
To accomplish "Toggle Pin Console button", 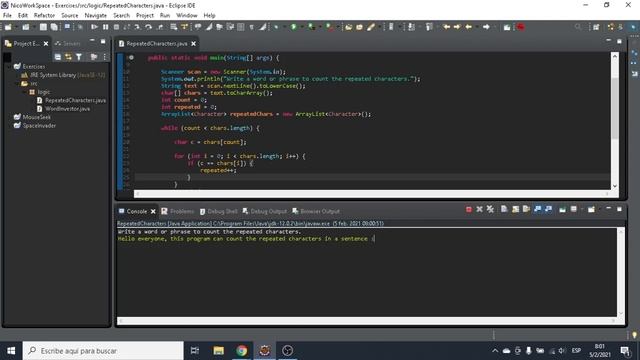I will [x=562, y=209].
